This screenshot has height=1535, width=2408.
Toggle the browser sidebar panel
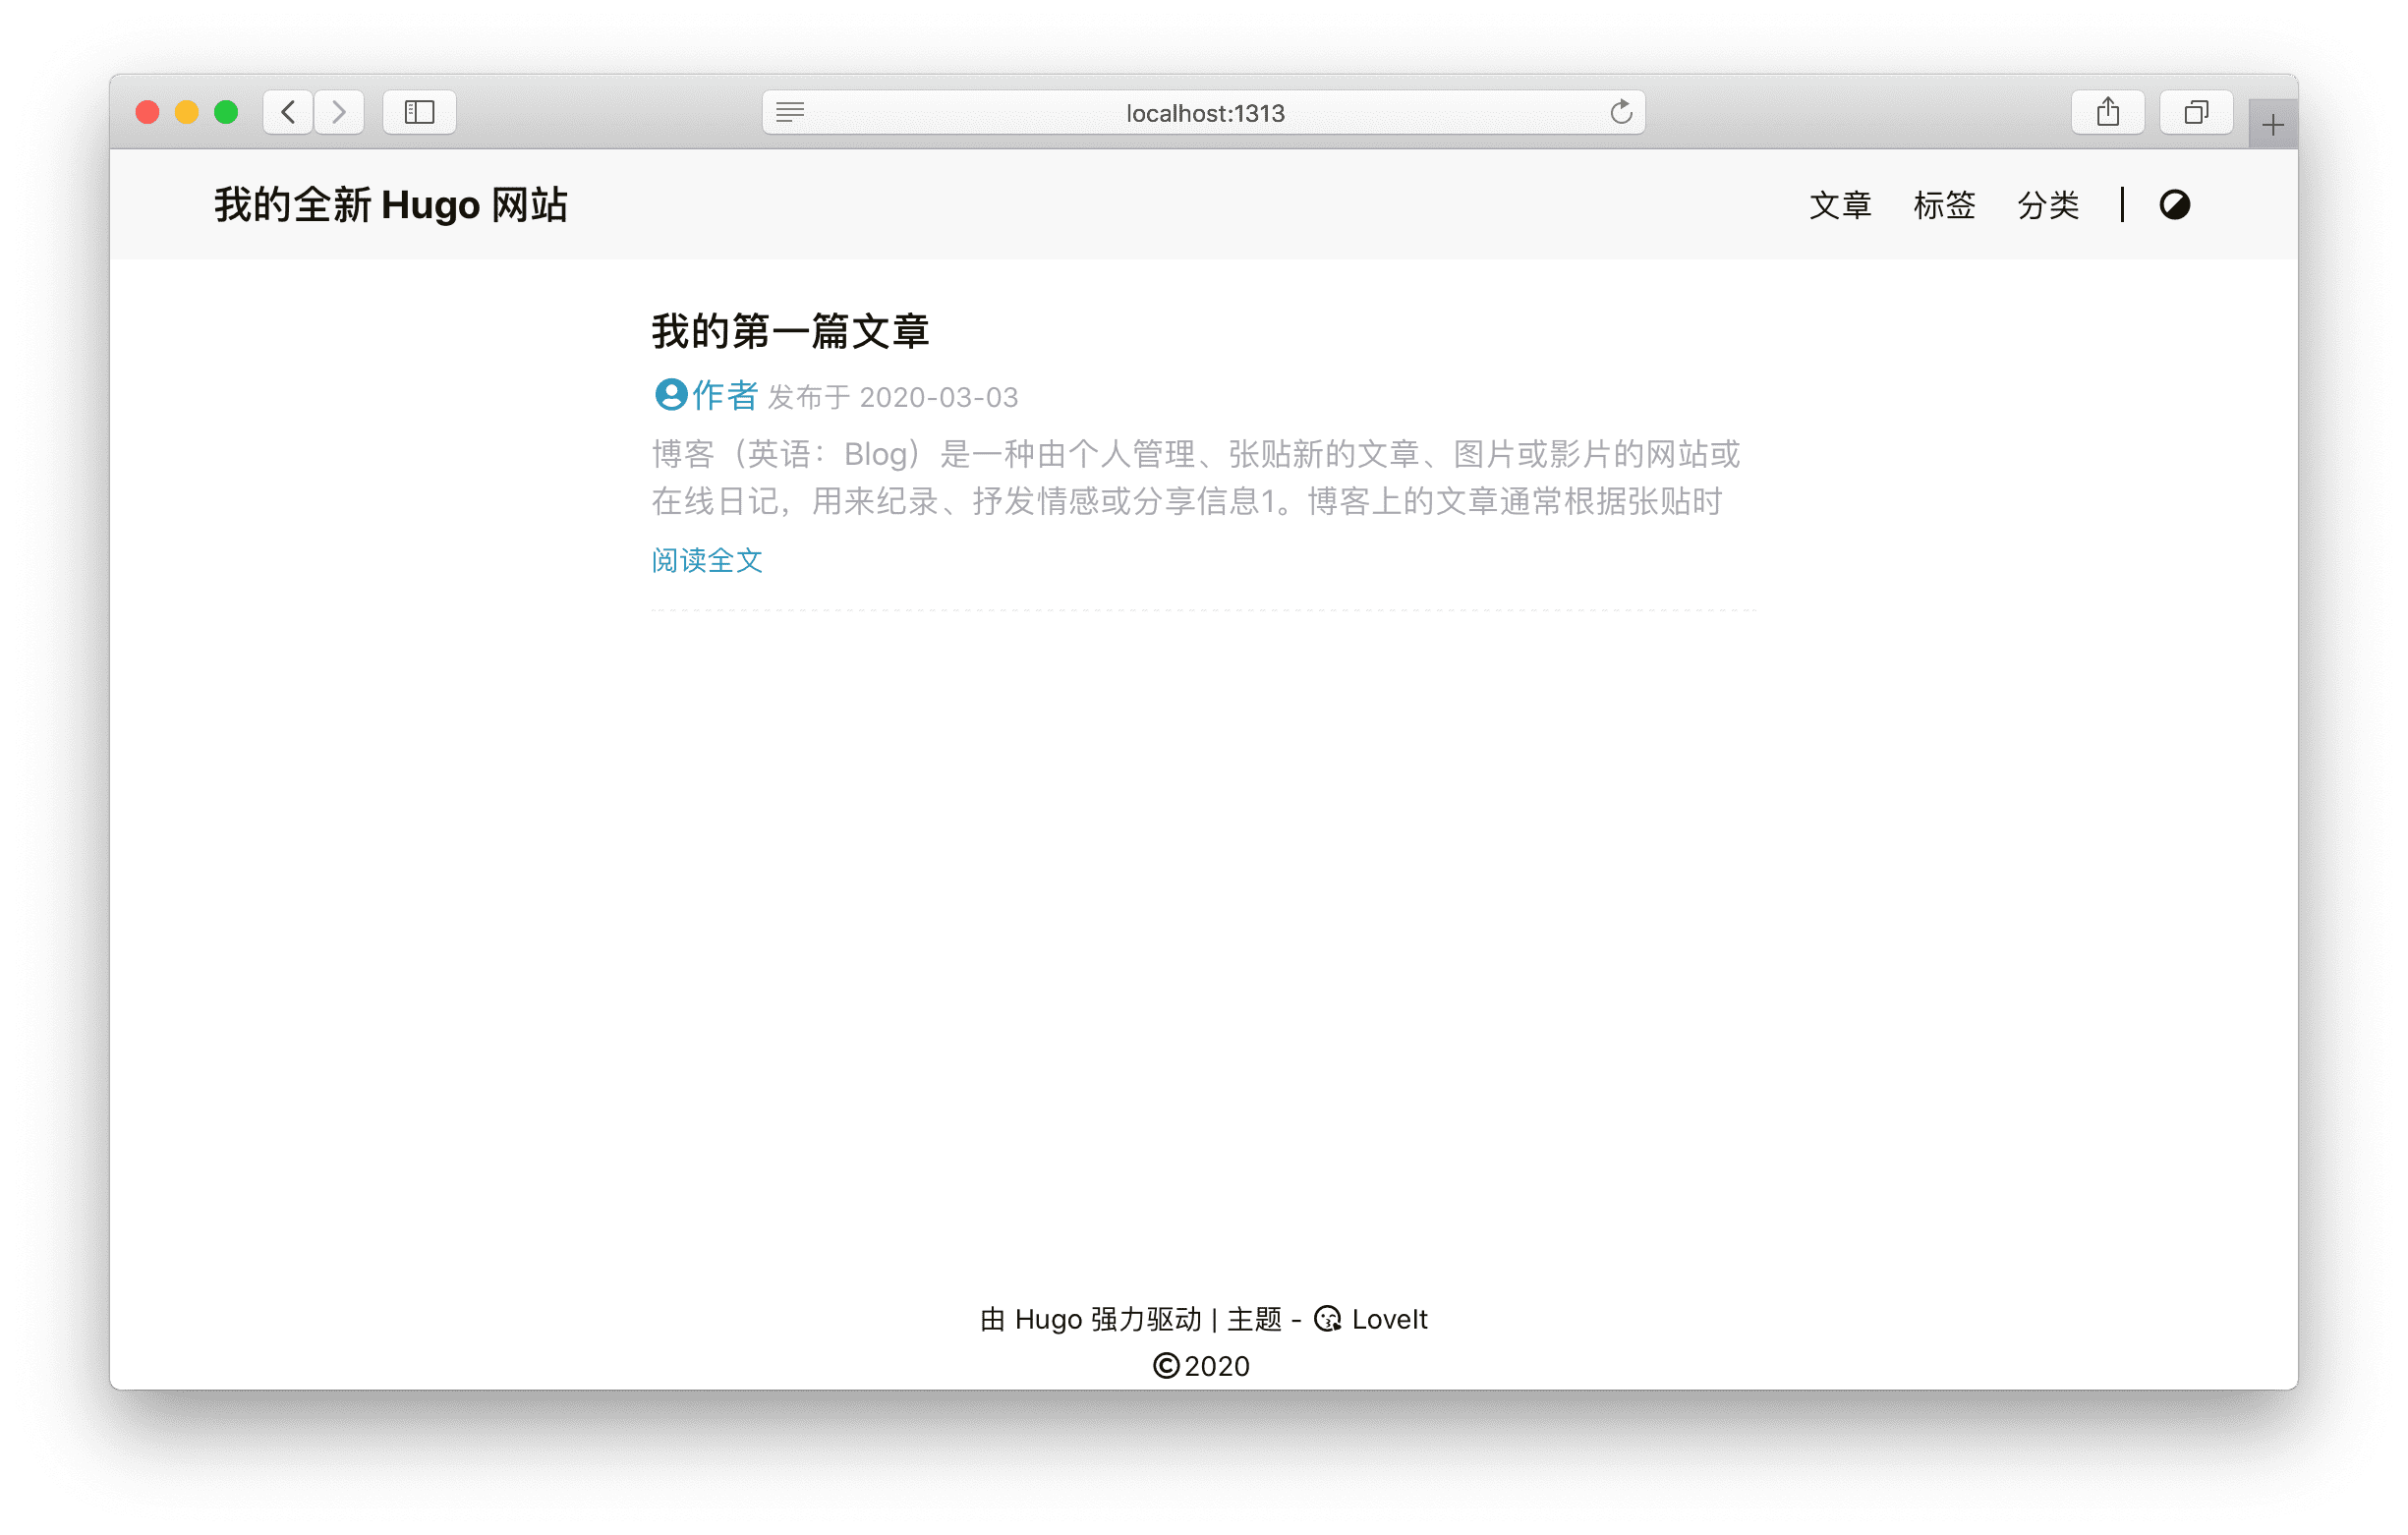(419, 111)
